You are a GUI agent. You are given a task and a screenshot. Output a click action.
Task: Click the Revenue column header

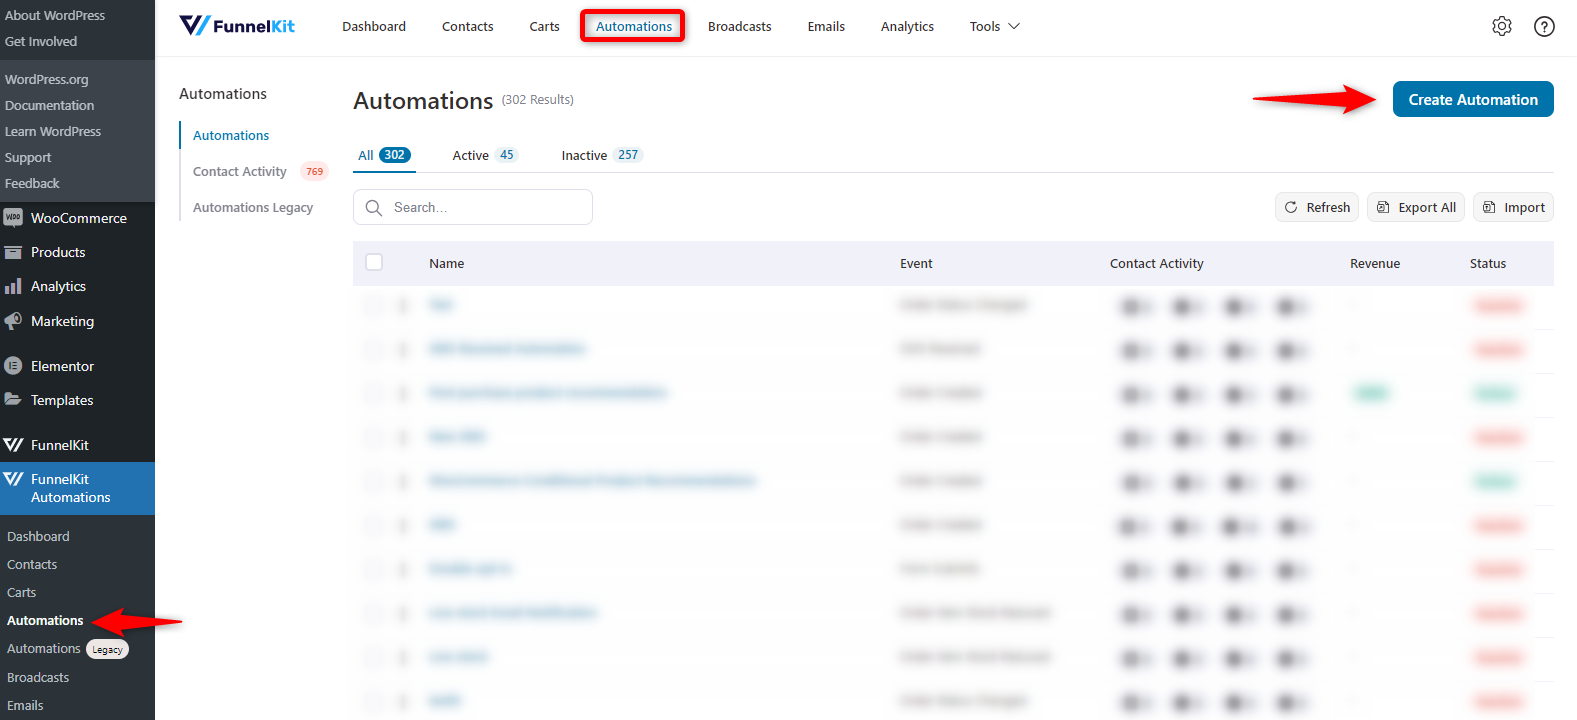pyautogui.click(x=1375, y=263)
